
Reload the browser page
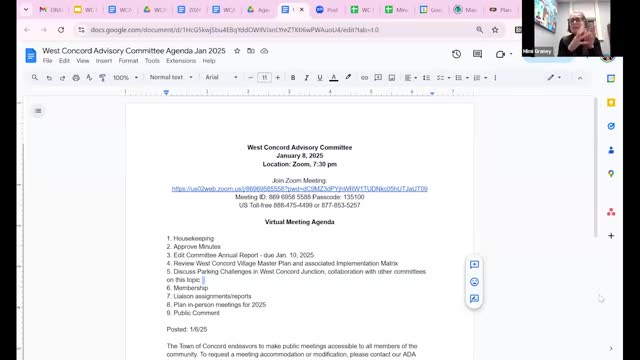coord(61,30)
